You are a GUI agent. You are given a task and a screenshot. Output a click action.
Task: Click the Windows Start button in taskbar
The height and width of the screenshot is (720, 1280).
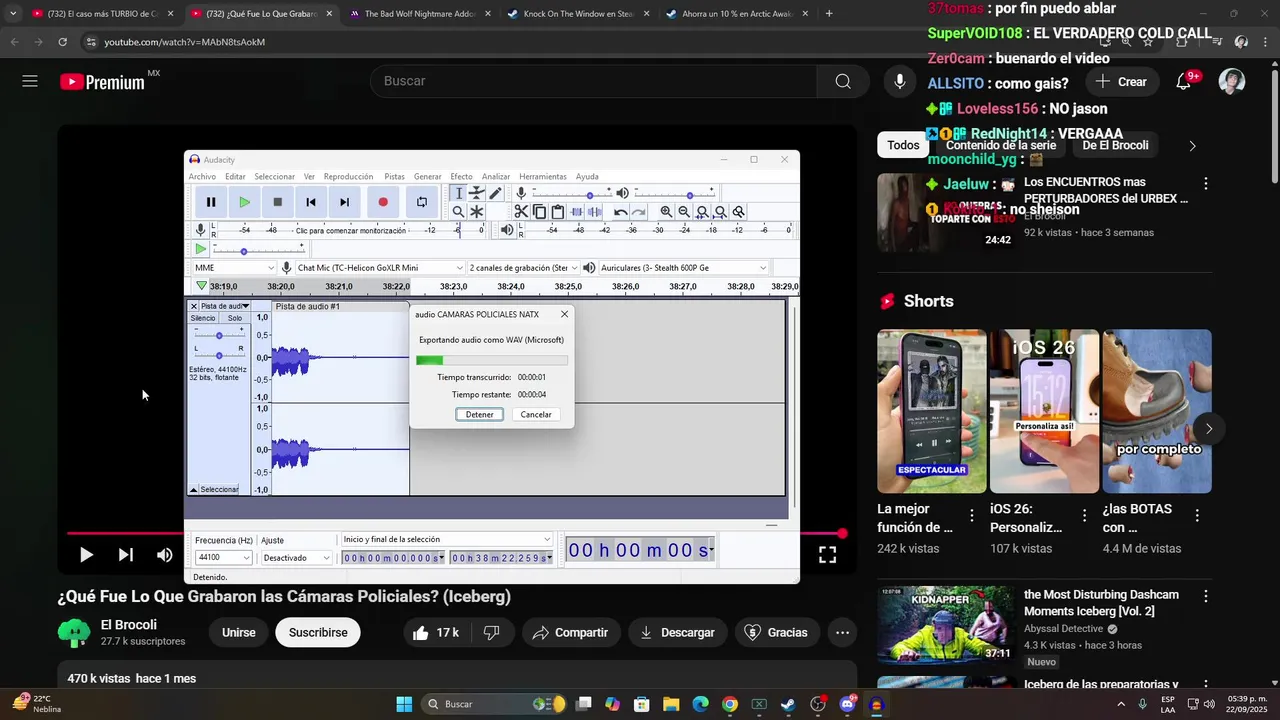click(x=404, y=704)
